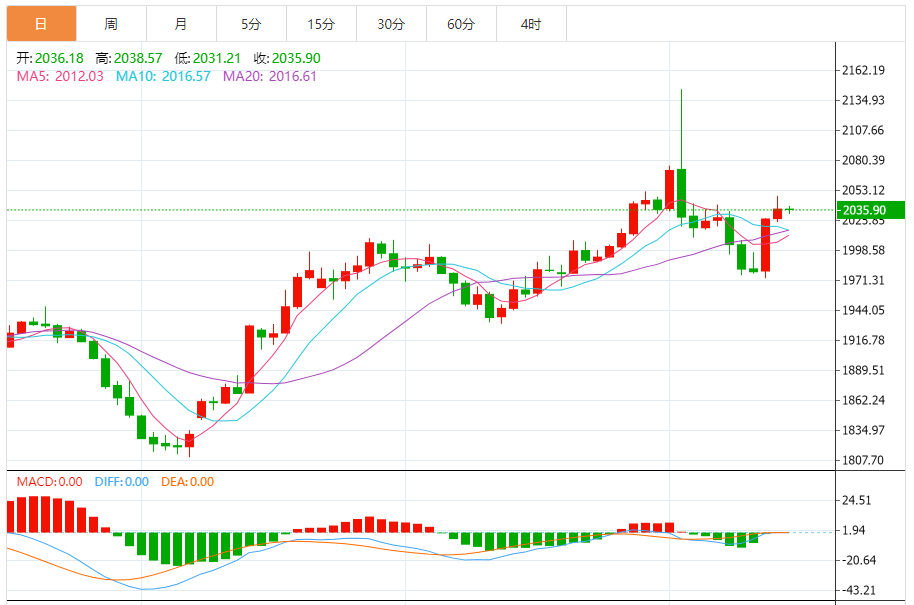The height and width of the screenshot is (605, 914).
Task: Switch to the 月 monthly tab
Action: coord(181,24)
